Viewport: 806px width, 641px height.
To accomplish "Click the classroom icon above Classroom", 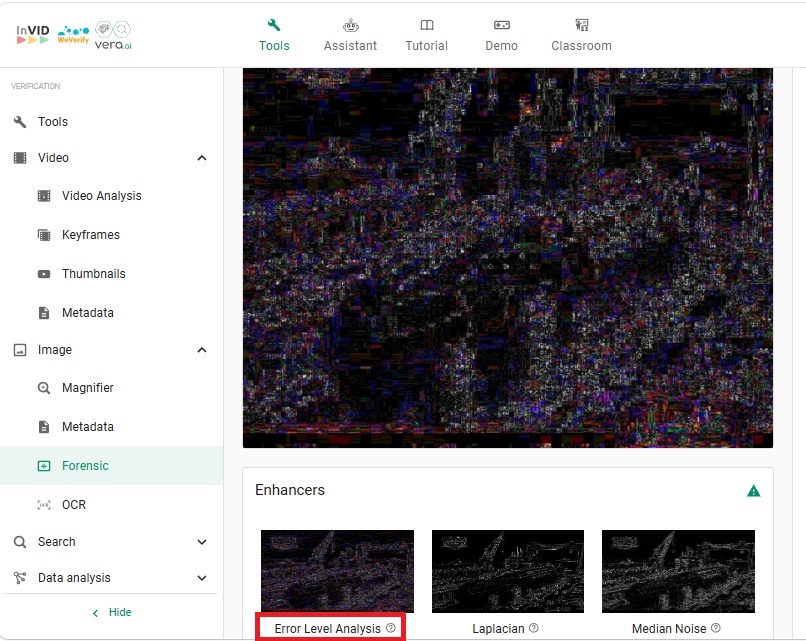I will pos(581,25).
